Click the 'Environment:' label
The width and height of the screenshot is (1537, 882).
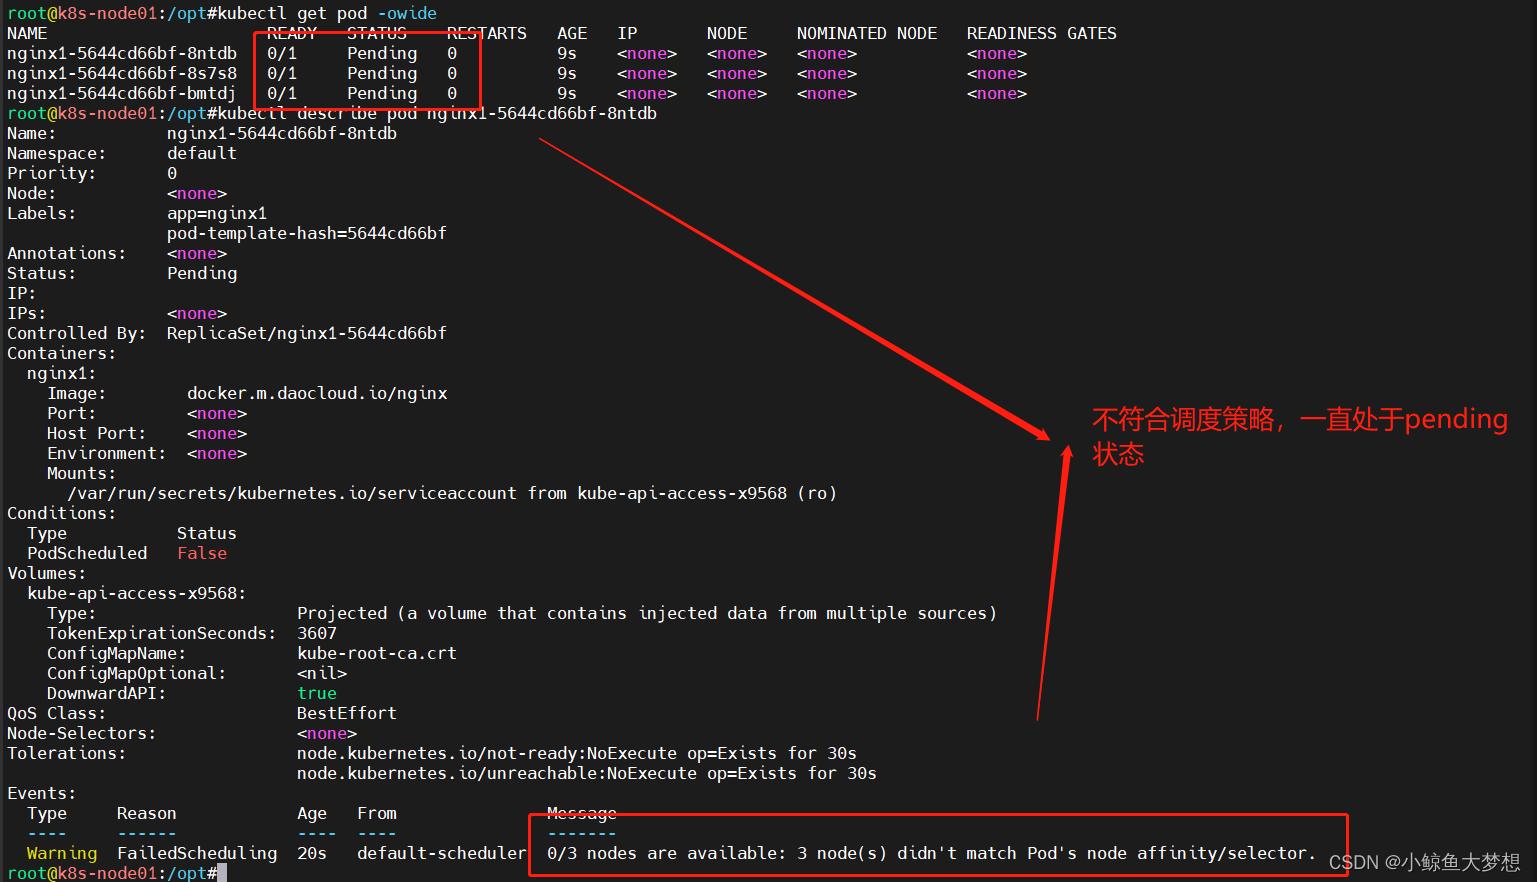coord(106,453)
